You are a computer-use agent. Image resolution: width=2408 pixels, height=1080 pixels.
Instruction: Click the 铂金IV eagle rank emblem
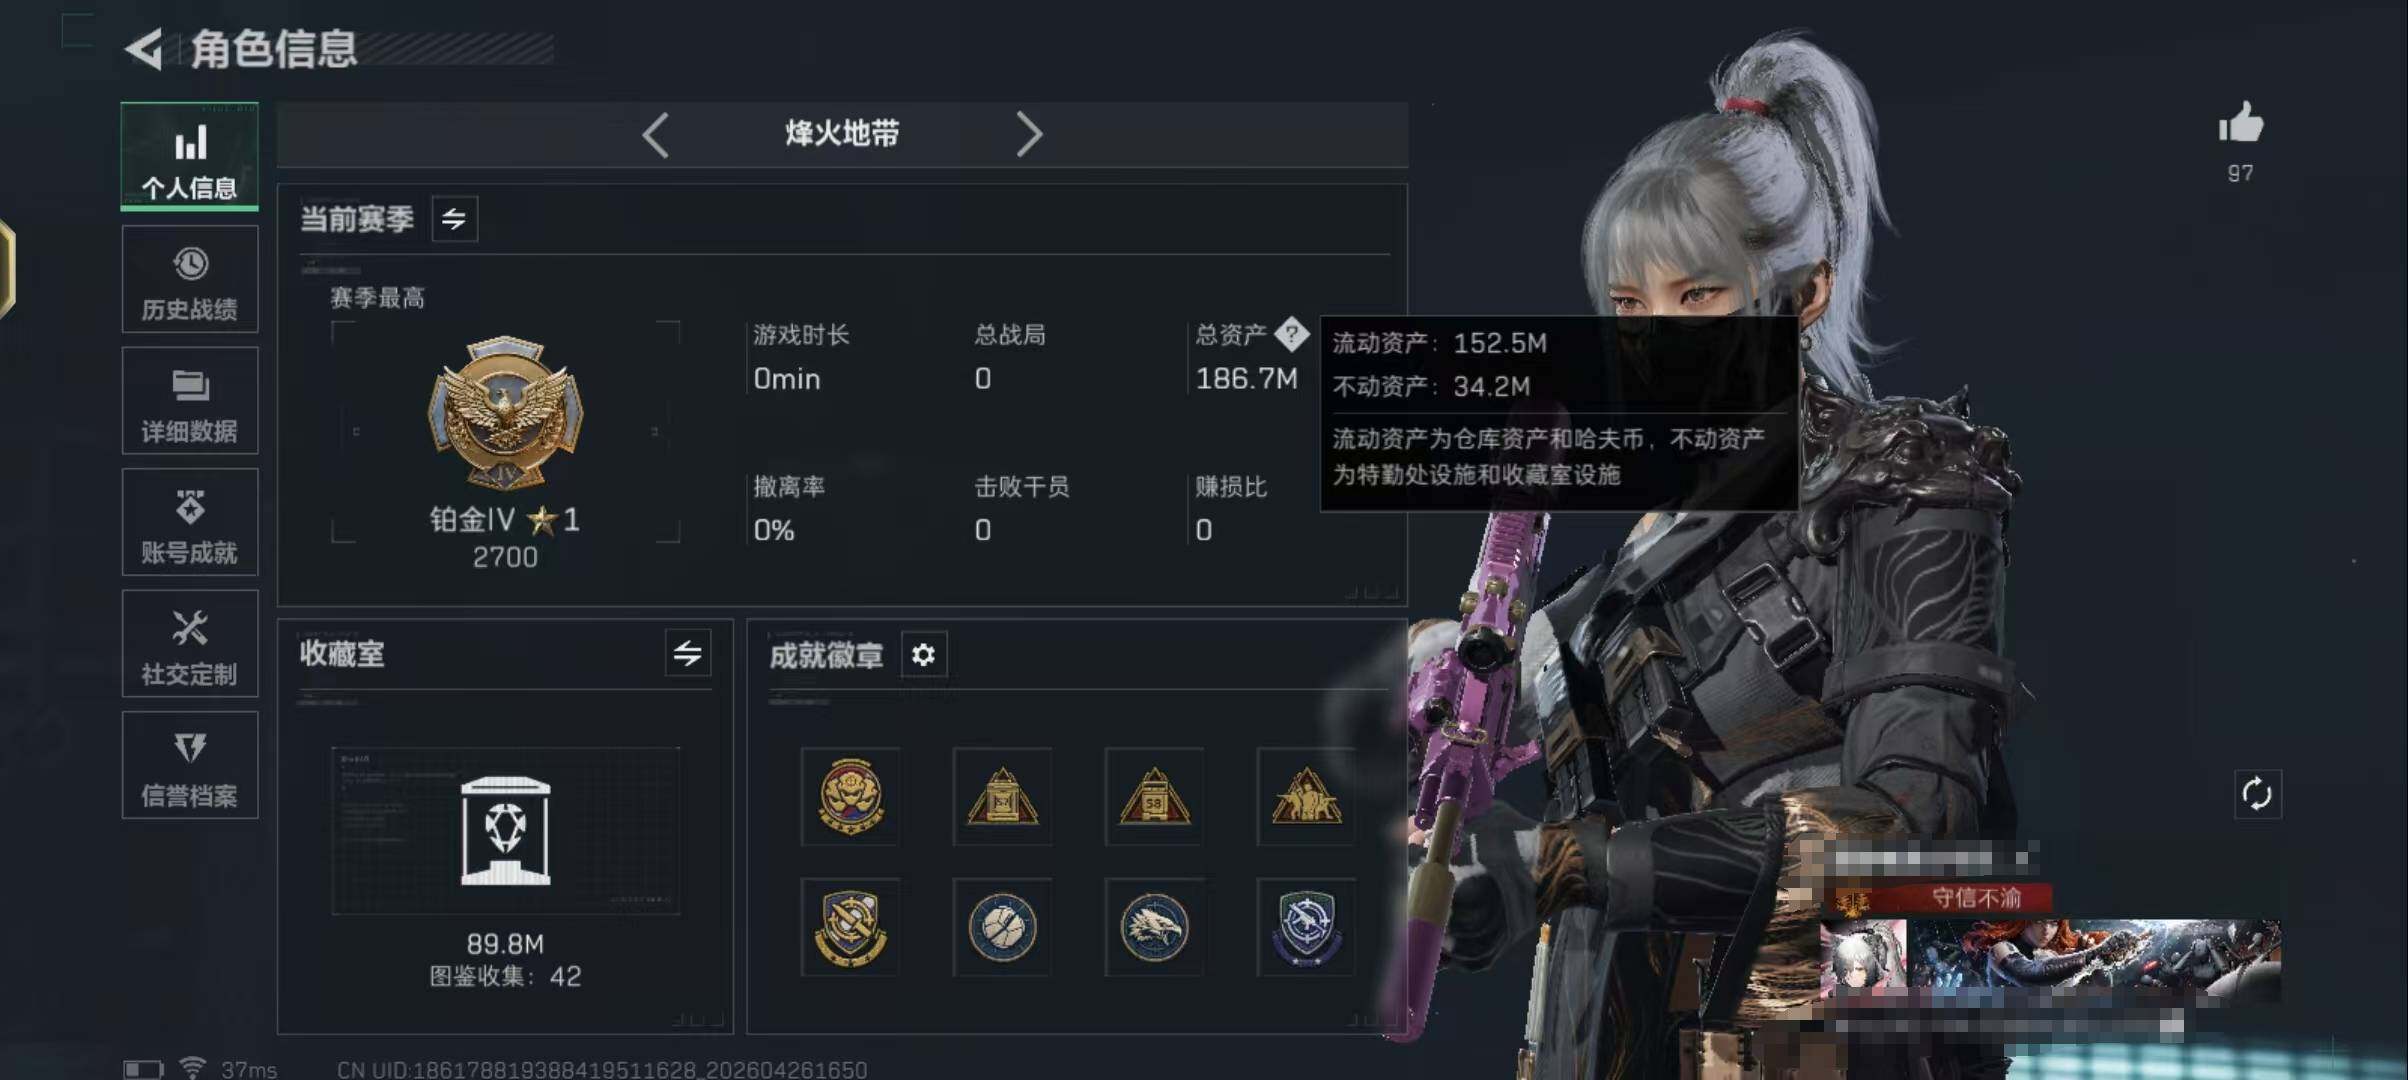tap(505, 412)
